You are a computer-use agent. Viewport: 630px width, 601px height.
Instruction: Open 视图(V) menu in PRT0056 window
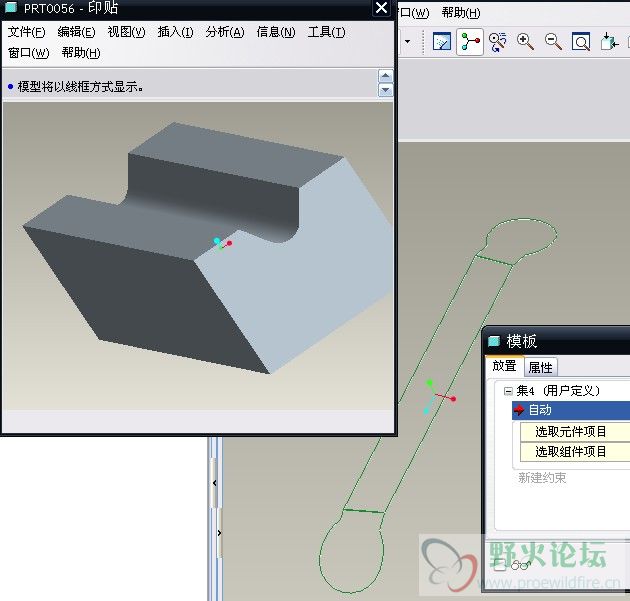126,32
